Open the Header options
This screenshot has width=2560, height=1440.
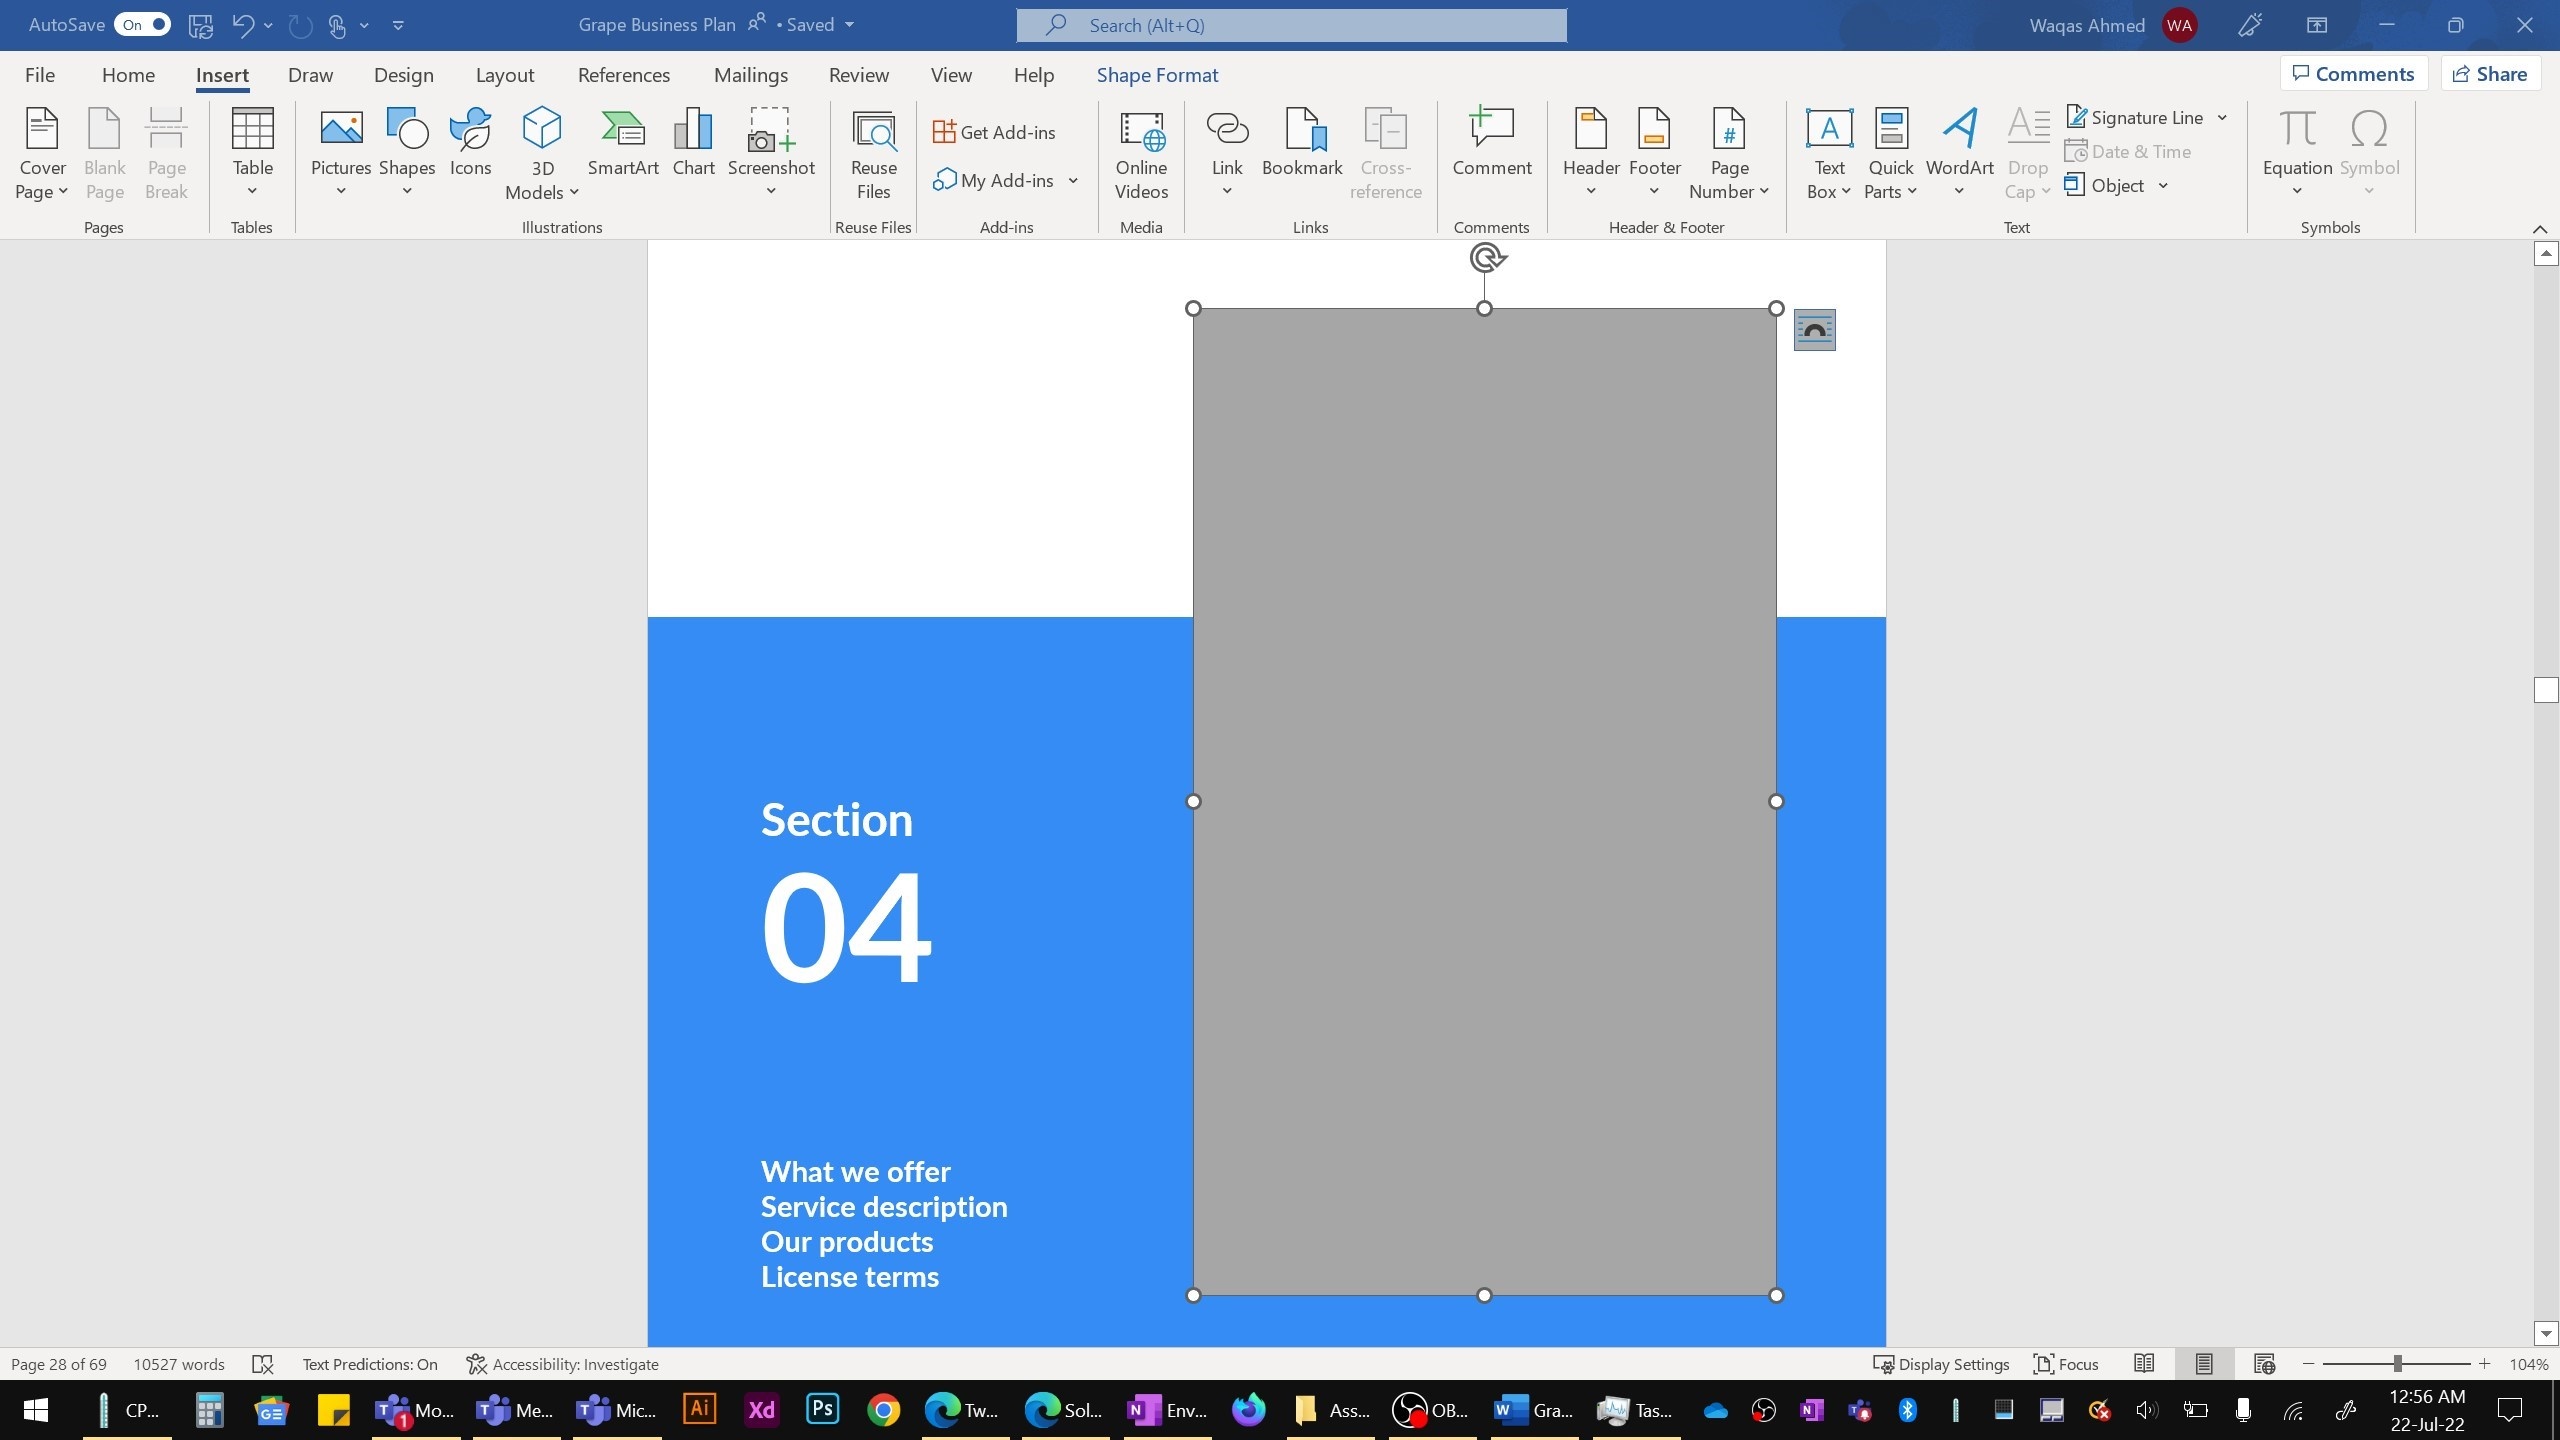pos(1591,154)
